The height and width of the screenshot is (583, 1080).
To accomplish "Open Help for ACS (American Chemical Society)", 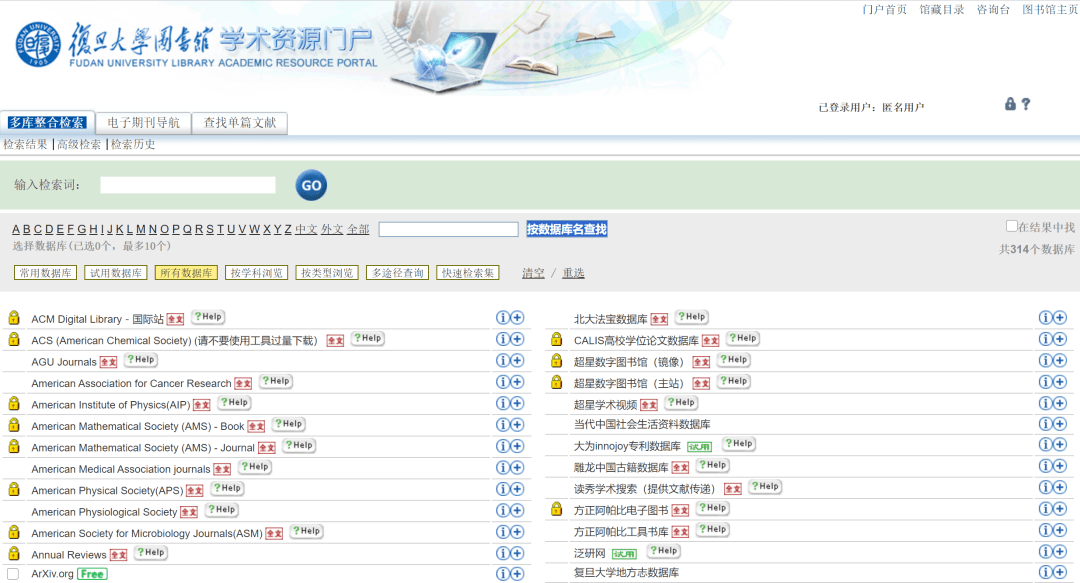I will (x=368, y=338).
